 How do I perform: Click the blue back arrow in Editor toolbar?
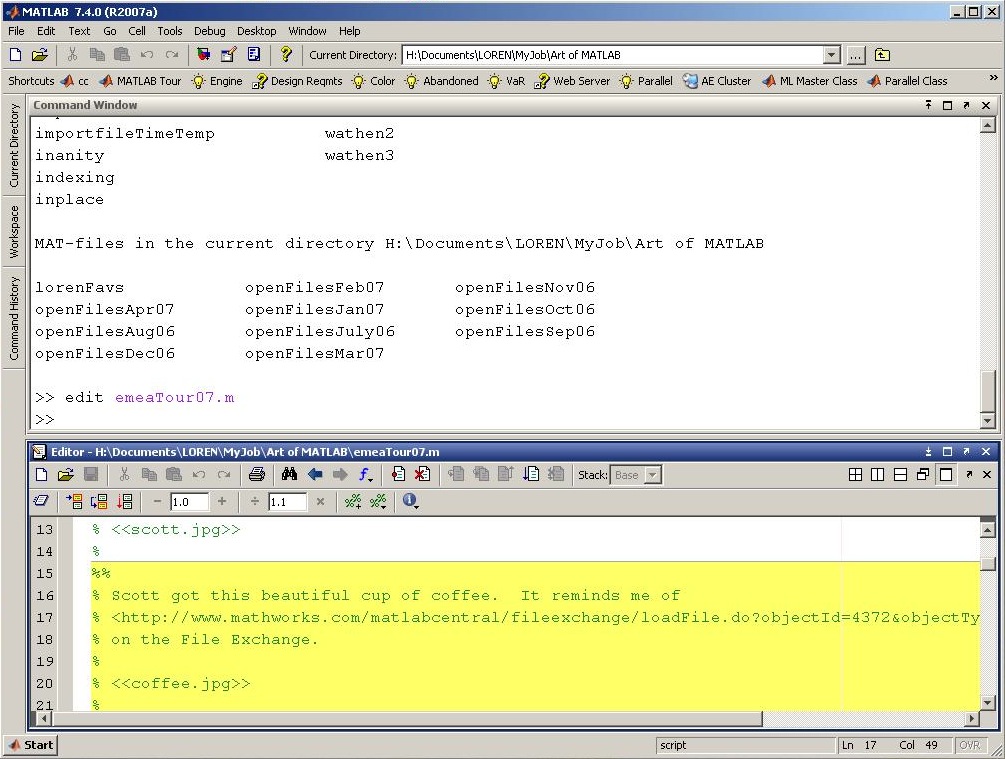tap(315, 475)
